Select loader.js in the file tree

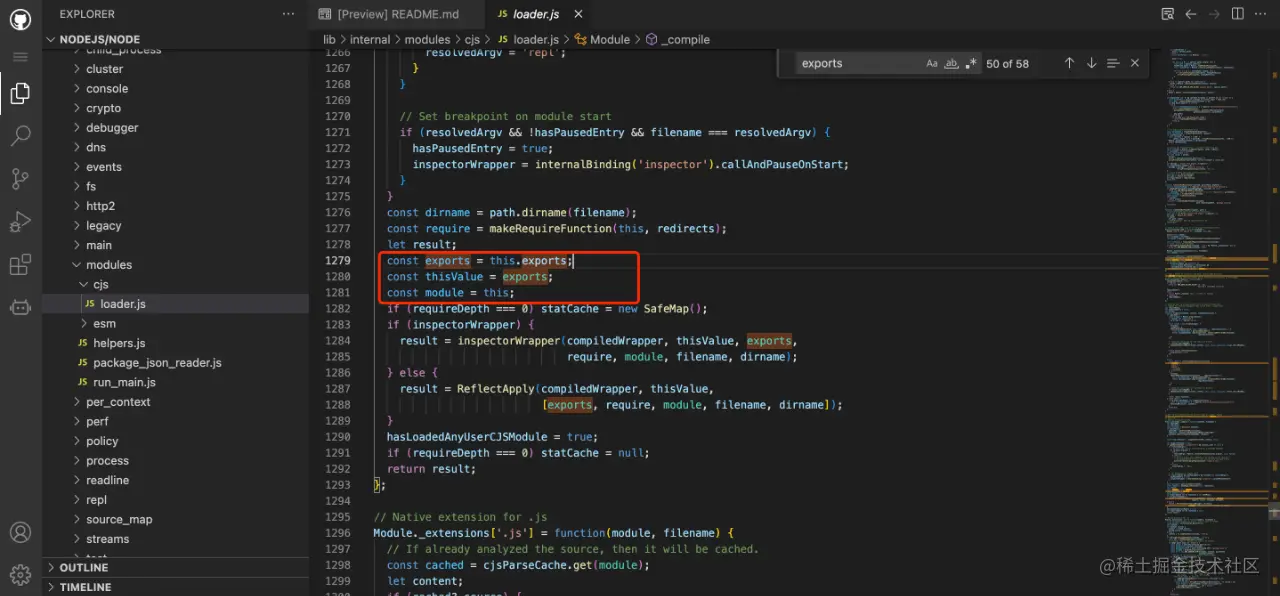pos(175,304)
